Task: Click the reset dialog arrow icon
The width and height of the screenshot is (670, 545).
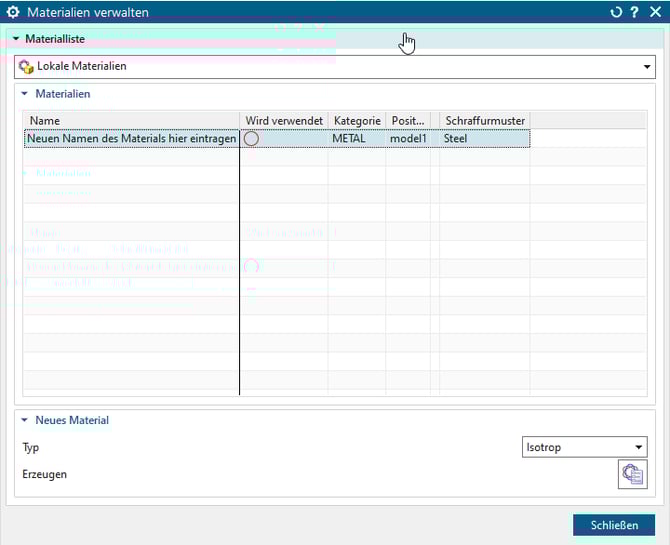Action: pyautogui.click(x=615, y=12)
